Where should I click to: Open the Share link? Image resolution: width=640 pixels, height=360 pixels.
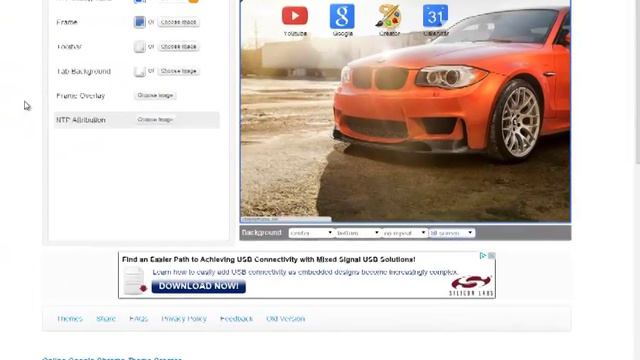coord(106,318)
